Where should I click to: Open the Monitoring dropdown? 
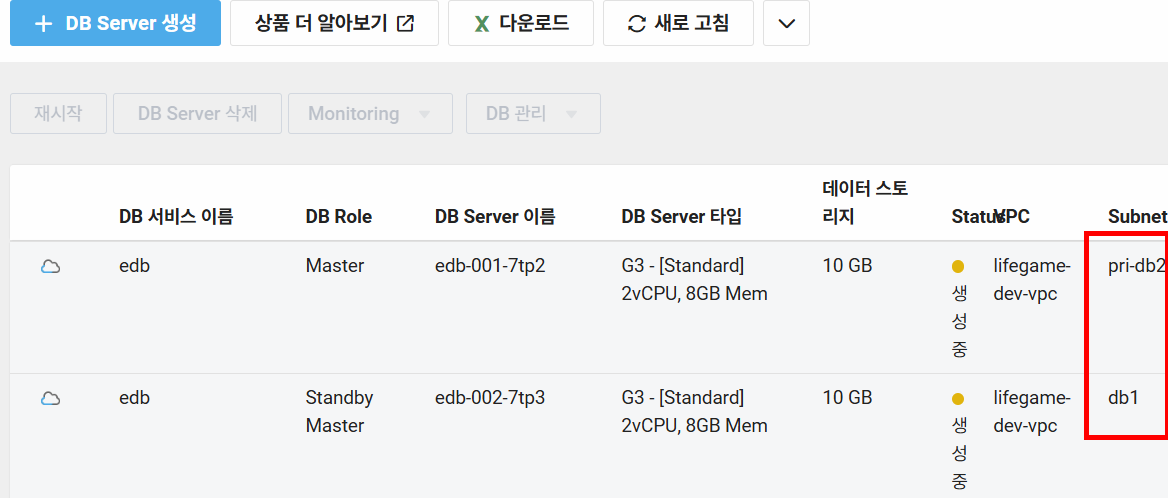370,114
